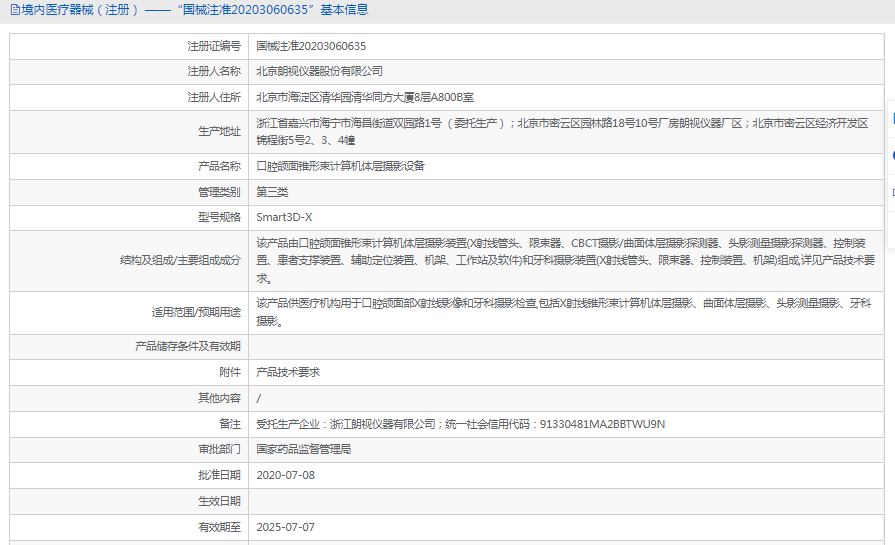
Task: Click the label "审批部门"
Action: click(219, 449)
